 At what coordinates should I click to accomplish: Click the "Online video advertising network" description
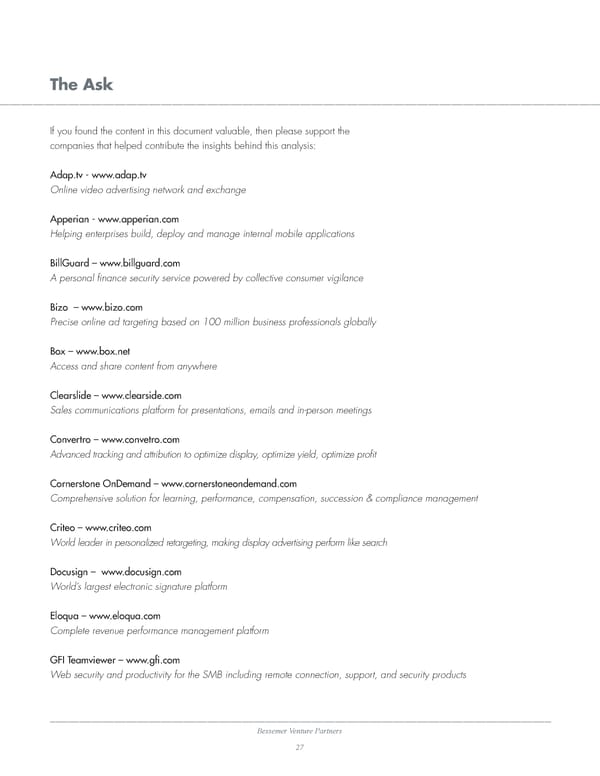pos(148,189)
